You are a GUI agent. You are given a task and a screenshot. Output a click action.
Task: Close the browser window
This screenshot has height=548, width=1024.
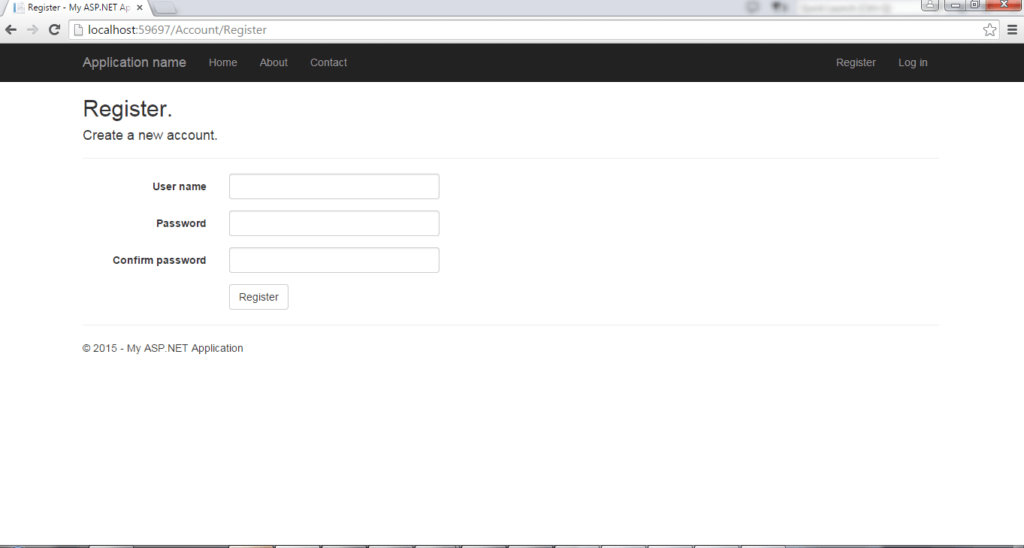(1004, 5)
